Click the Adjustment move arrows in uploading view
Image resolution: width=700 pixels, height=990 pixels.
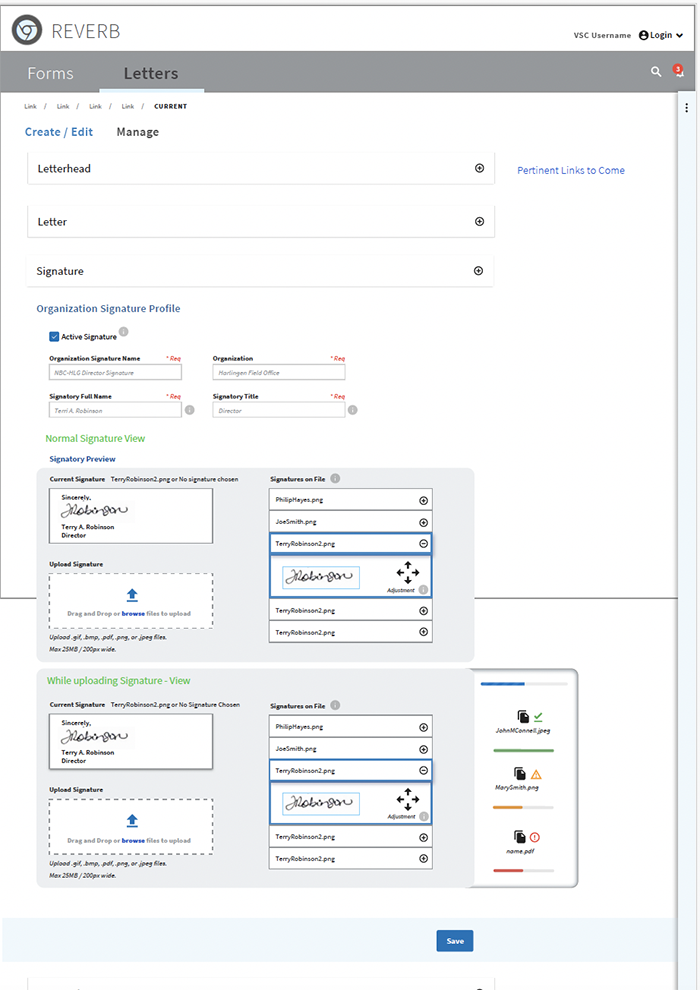408,799
